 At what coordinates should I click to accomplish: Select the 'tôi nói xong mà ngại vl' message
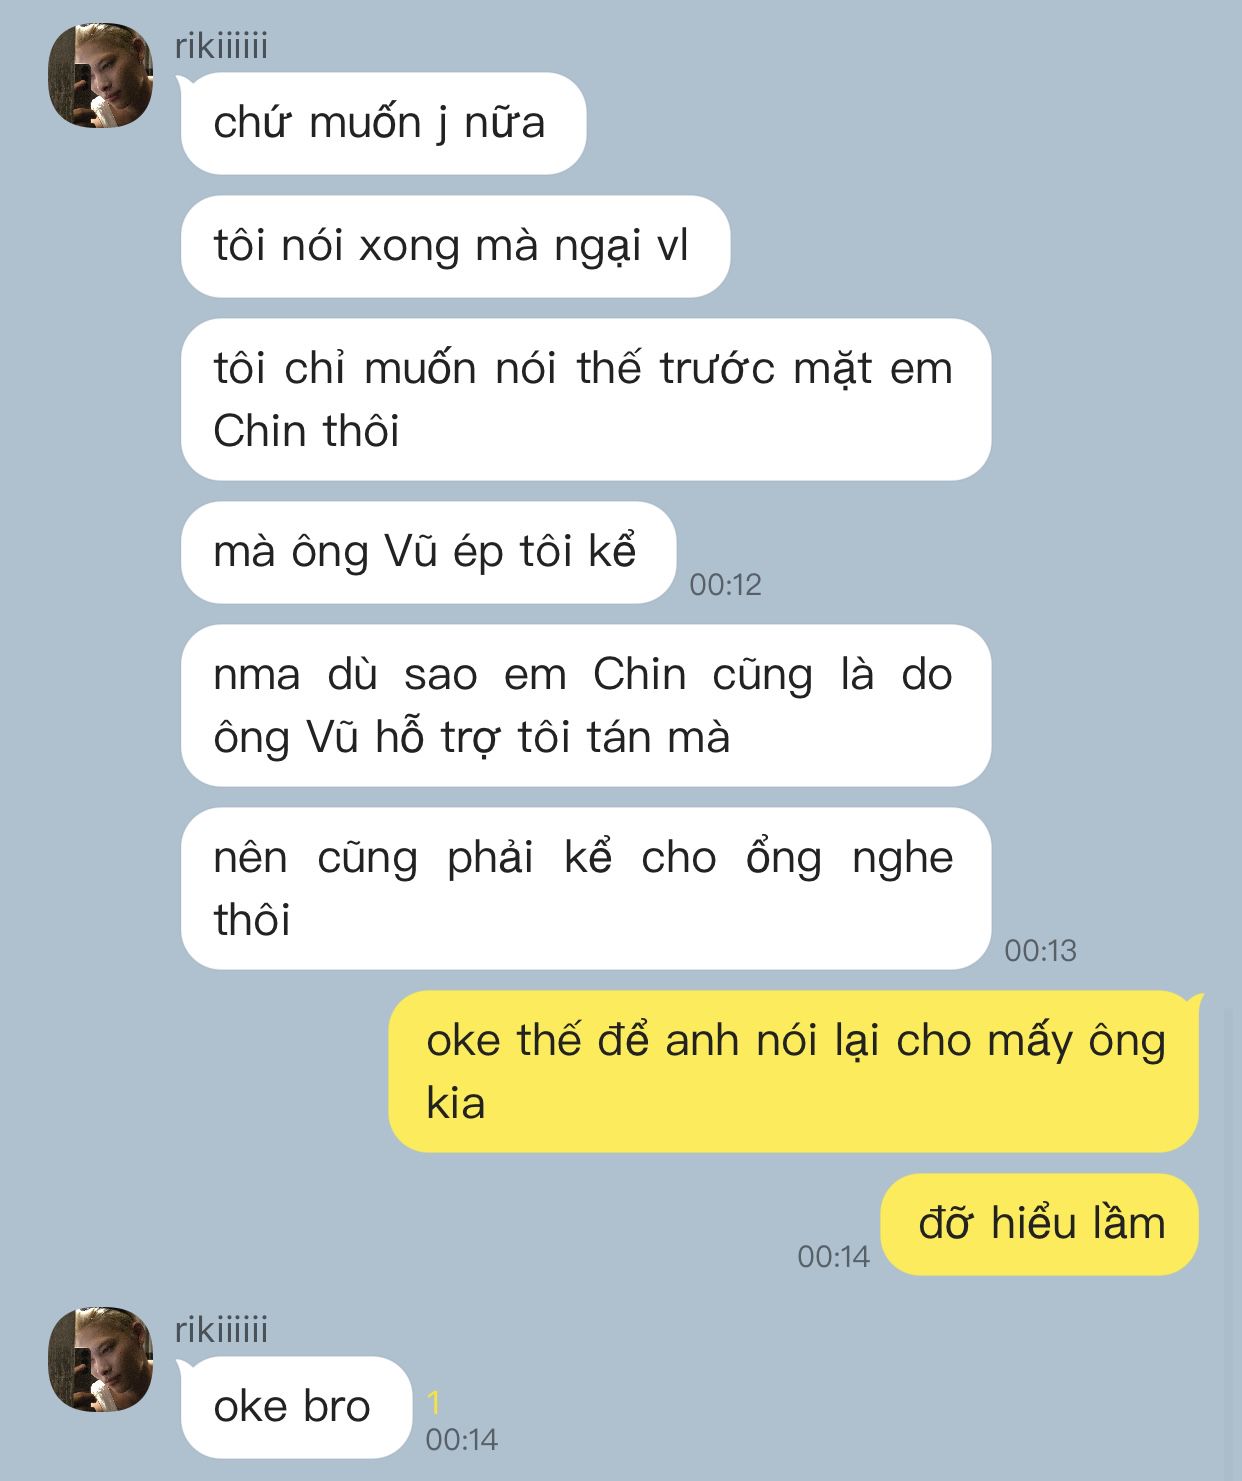(x=455, y=246)
